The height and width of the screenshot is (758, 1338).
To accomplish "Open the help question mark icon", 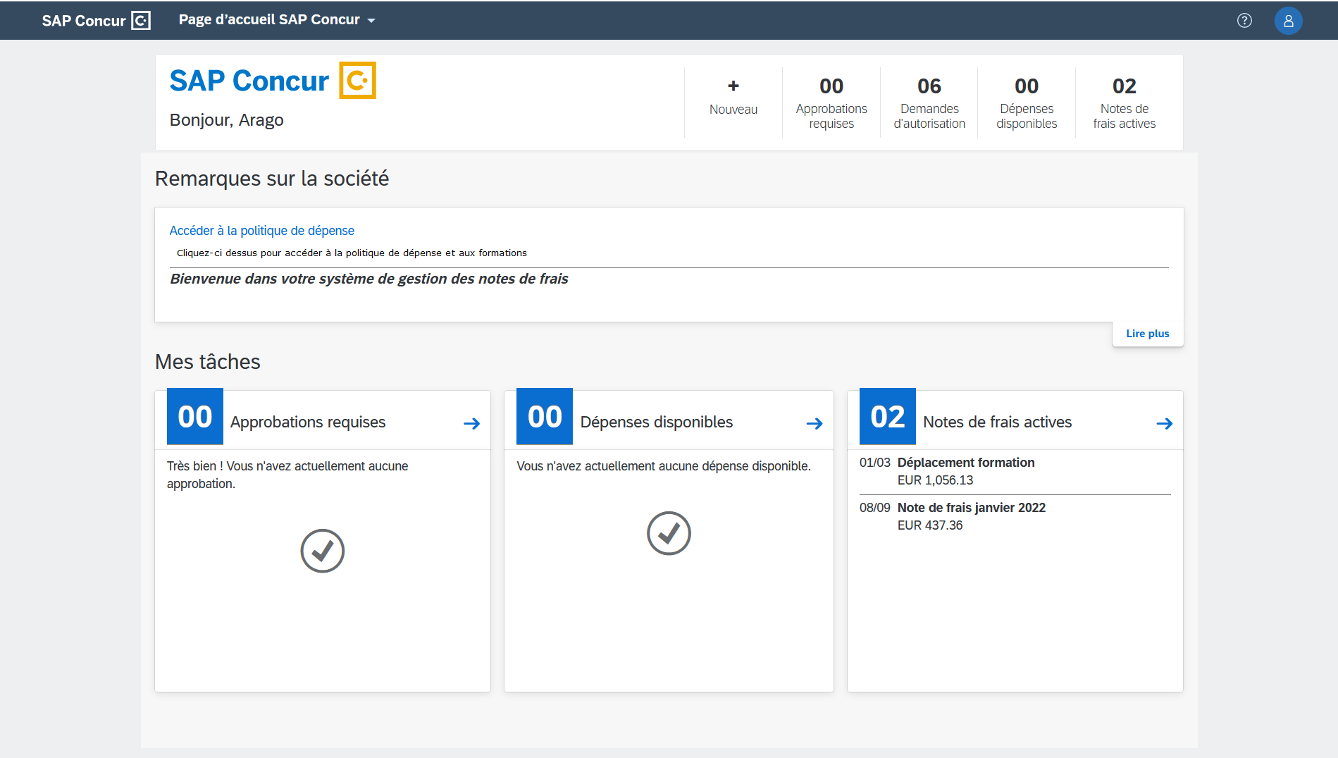I will tap(1244, 20).
